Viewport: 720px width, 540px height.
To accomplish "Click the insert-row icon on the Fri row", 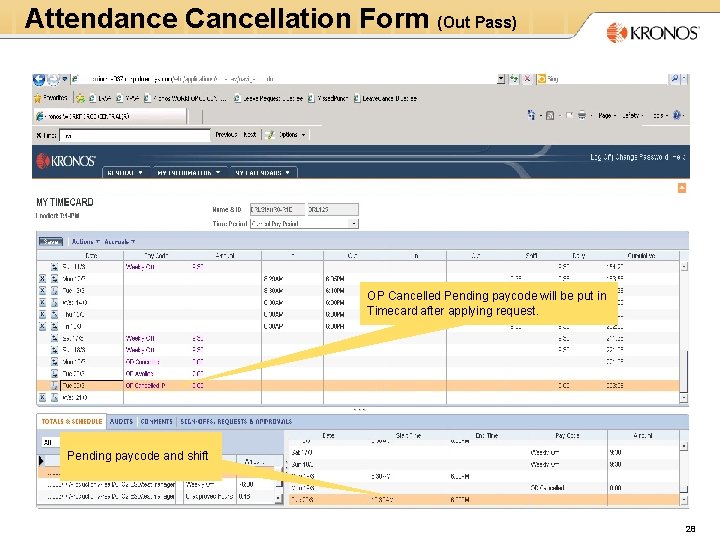I will (54, 326).
